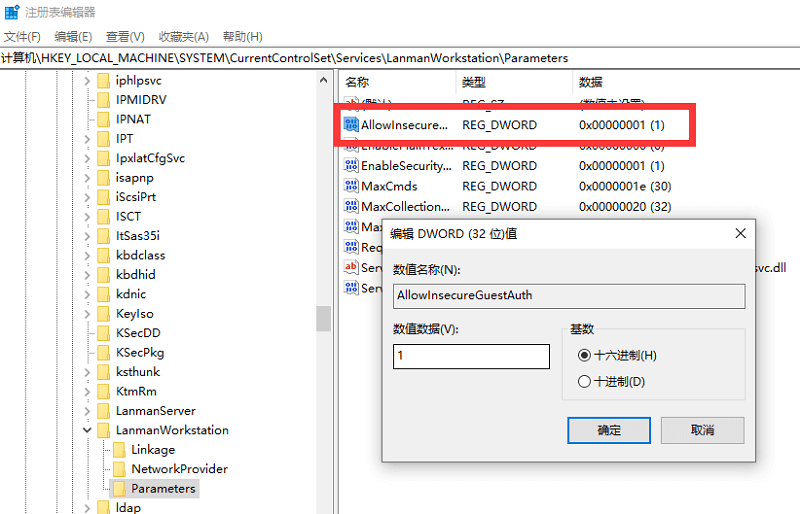800x514 pixels.
Task: Click the 数值数据(V) input field
Action: point(471,356)
